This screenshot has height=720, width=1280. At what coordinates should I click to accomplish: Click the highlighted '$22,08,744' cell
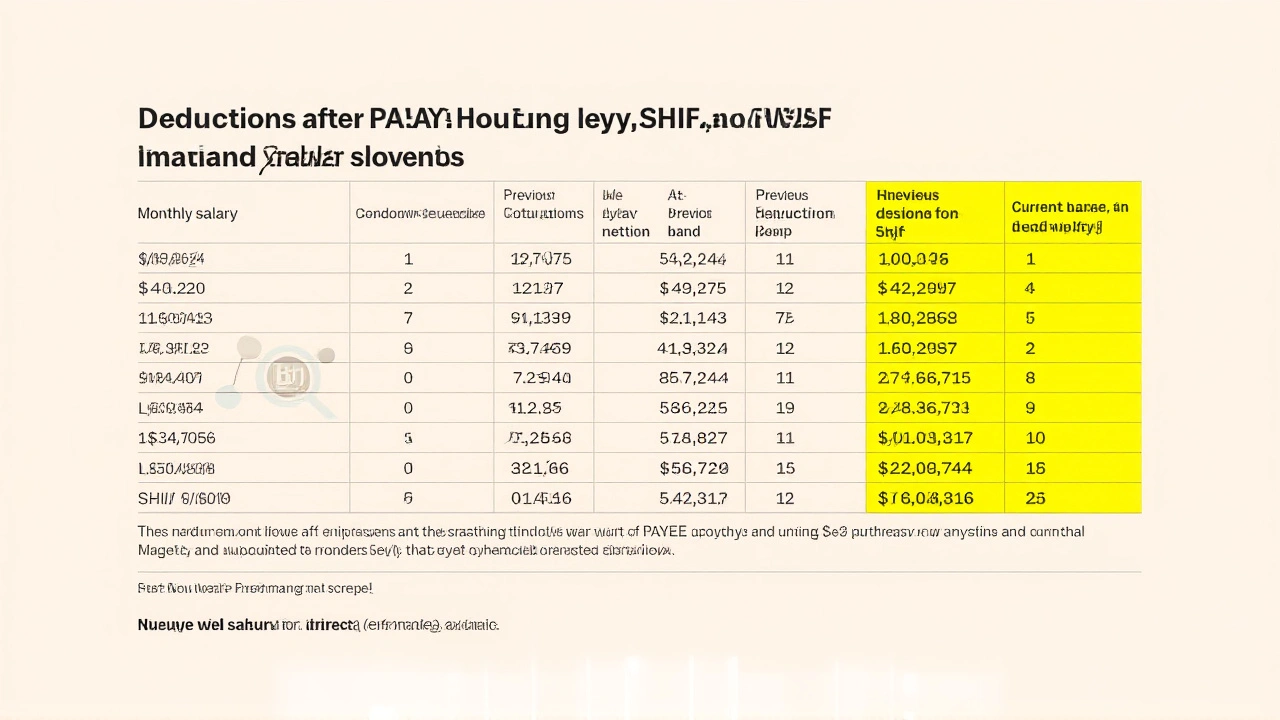[924, 468]
